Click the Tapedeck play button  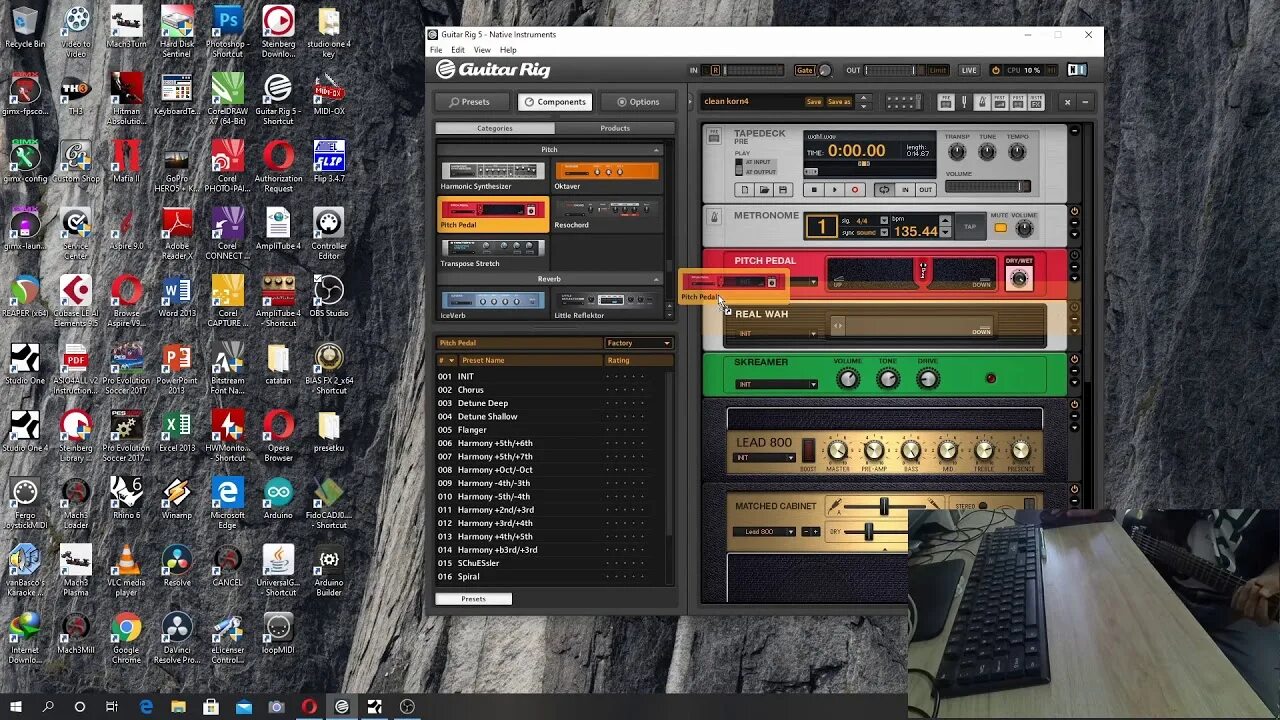point(834,190)
